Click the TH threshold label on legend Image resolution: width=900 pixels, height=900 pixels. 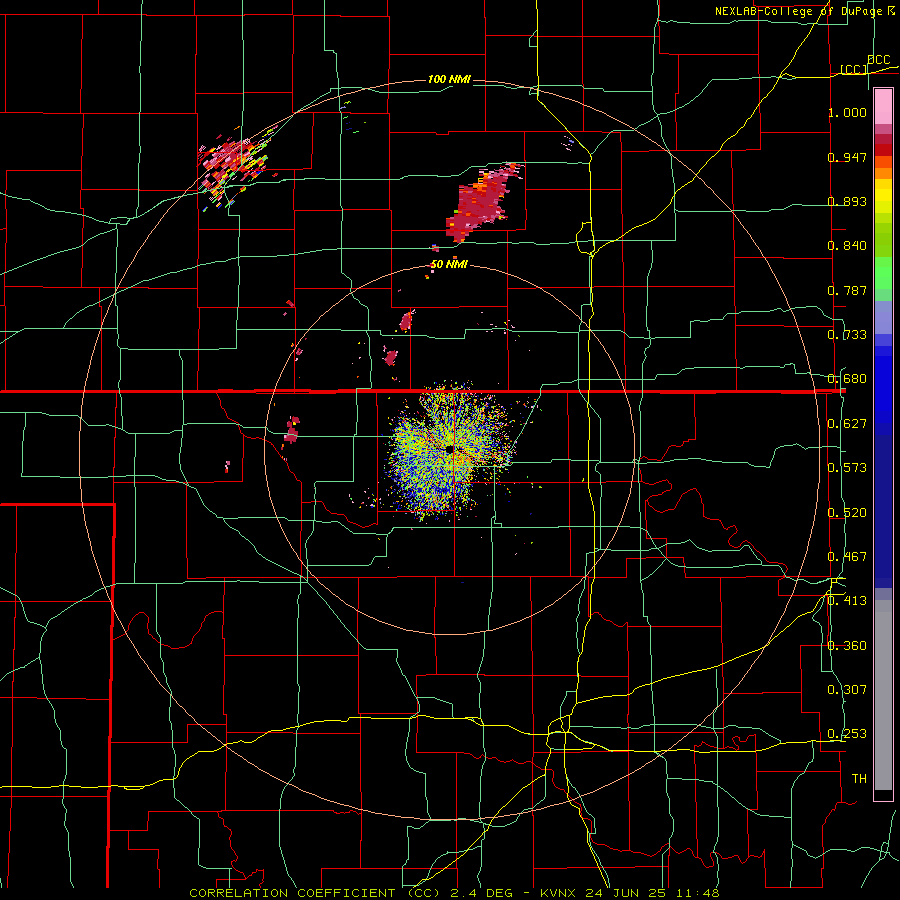tap(859, 779)
